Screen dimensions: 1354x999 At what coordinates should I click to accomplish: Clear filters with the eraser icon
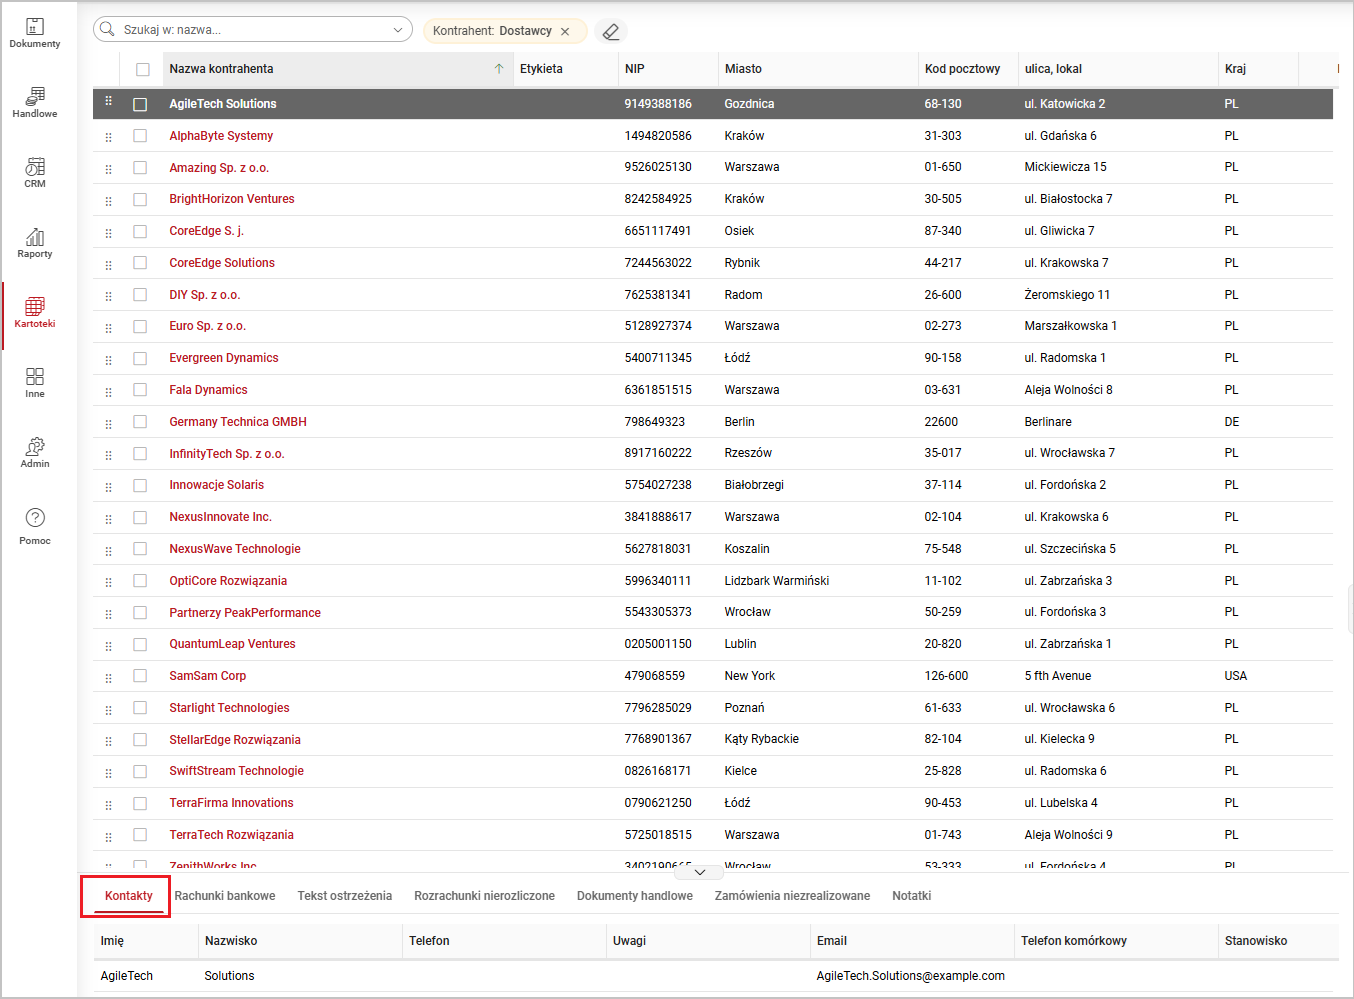611,31
